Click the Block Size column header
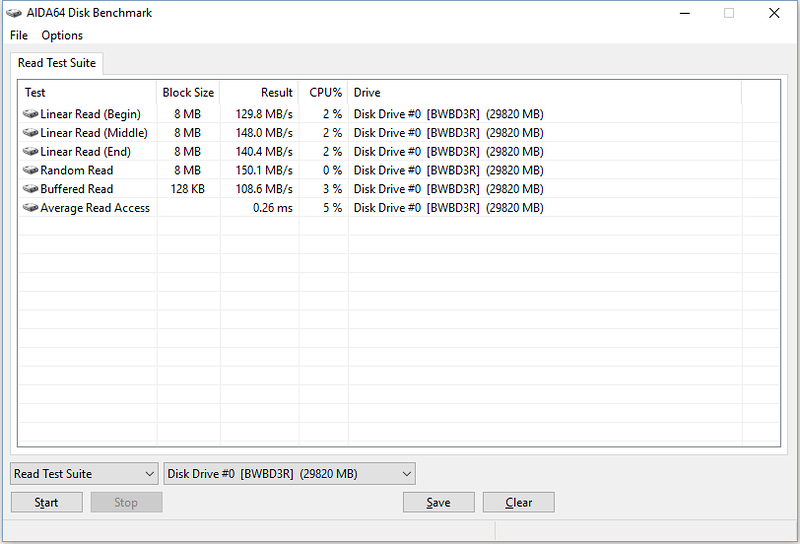 pyautogui.click(x=188, y=92)
